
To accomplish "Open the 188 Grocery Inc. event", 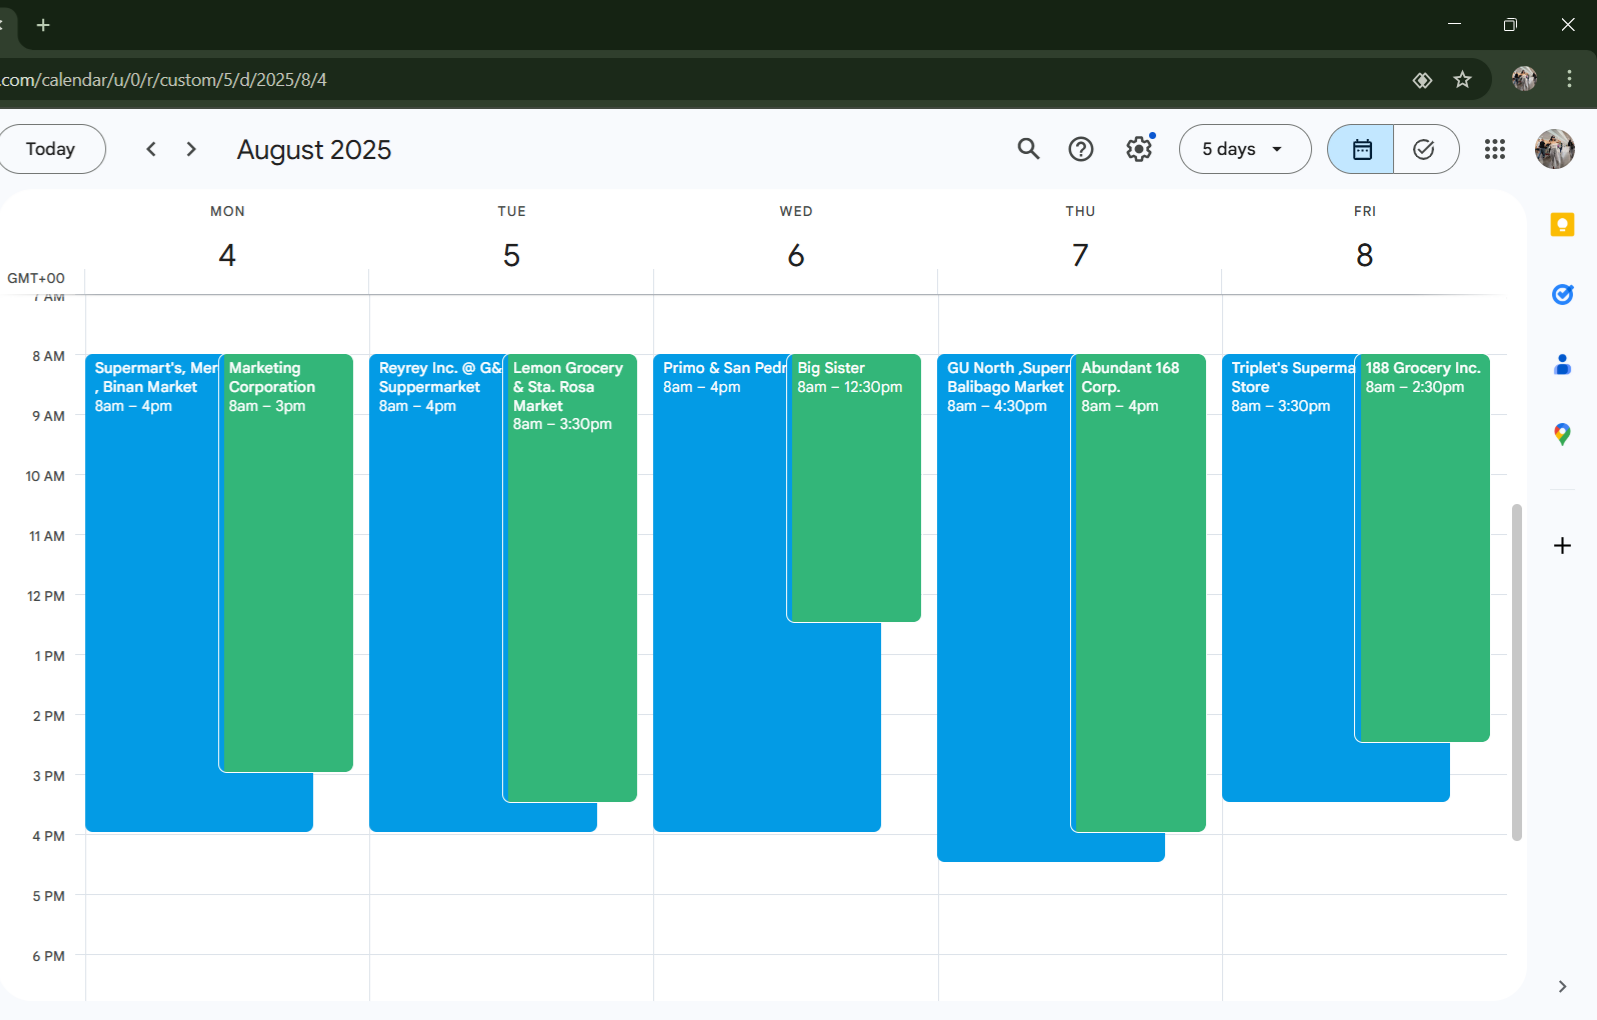I will 1423,548.
